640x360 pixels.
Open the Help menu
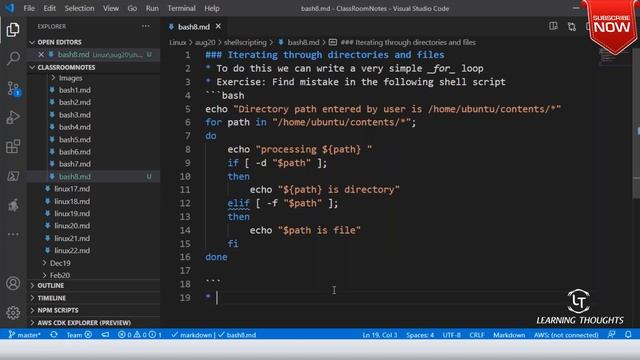[212, 8]
